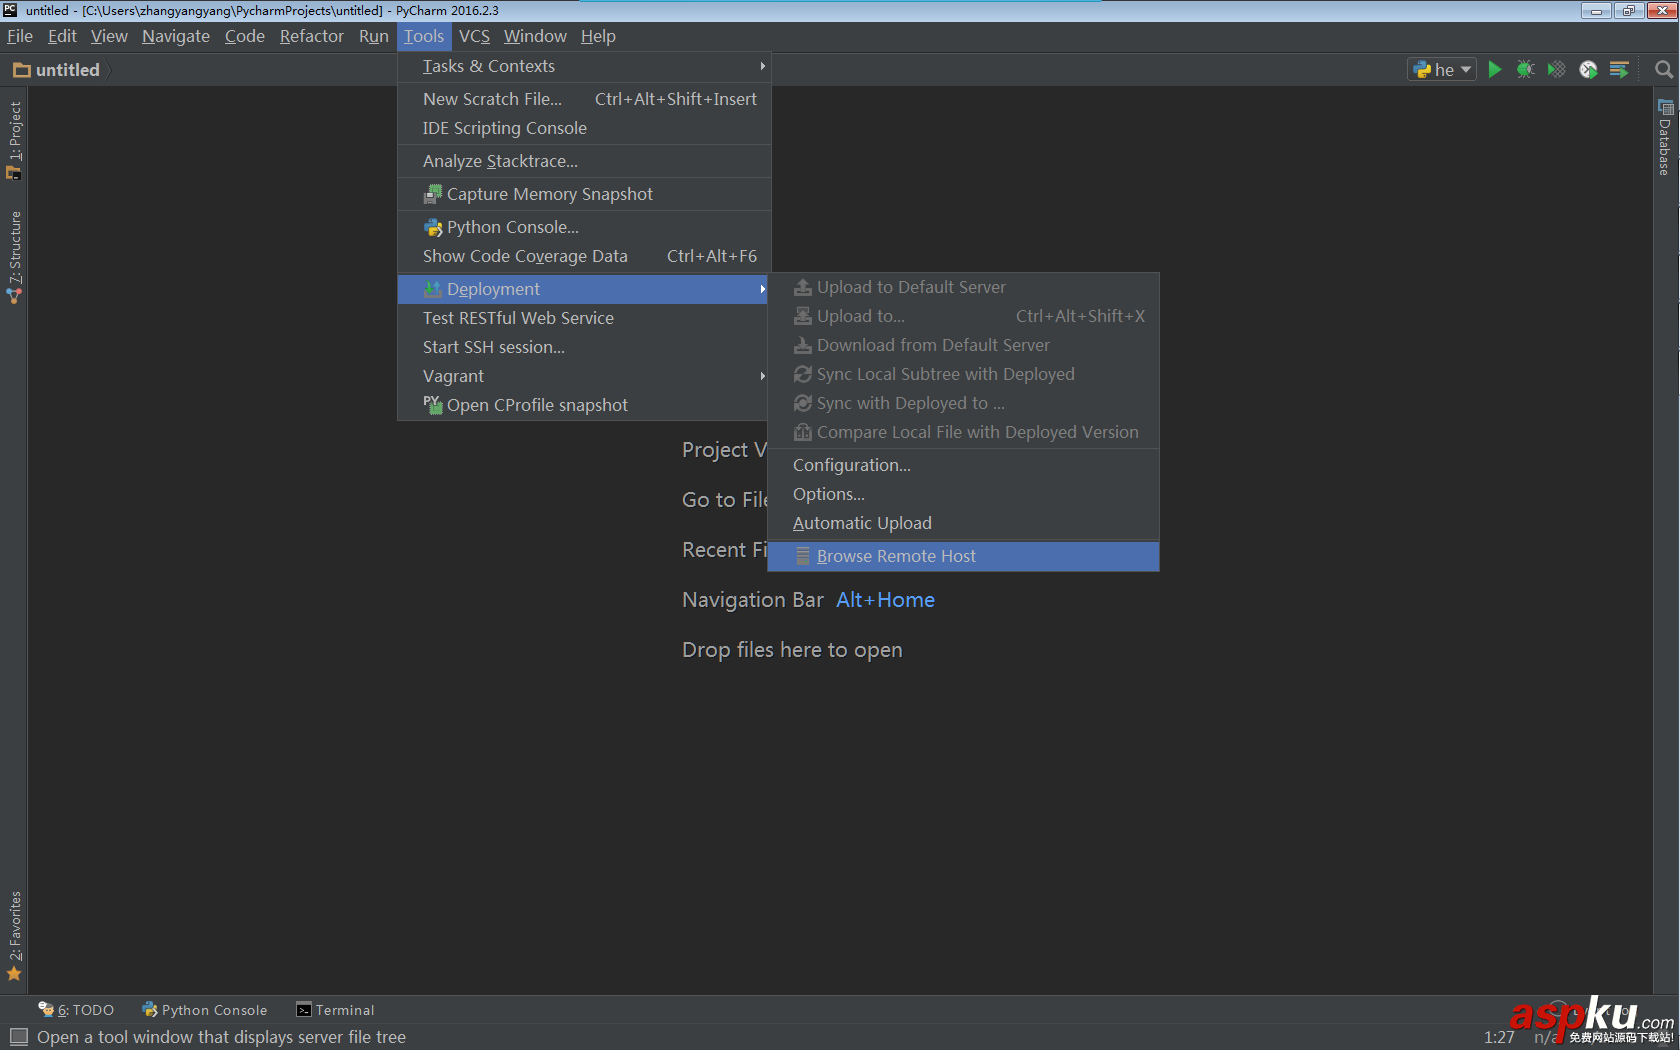The width and height of the screenshot is (1680, 1050).
Task: Click the n/a memory indicator in status bar
Action: click(1545, 1037)
